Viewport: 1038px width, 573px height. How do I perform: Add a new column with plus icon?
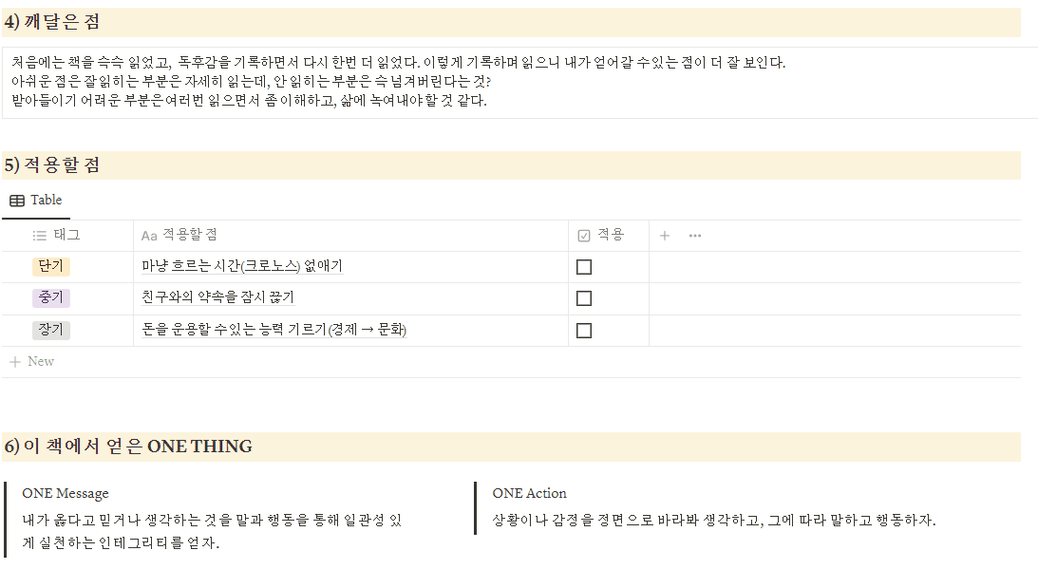point(665,236)
